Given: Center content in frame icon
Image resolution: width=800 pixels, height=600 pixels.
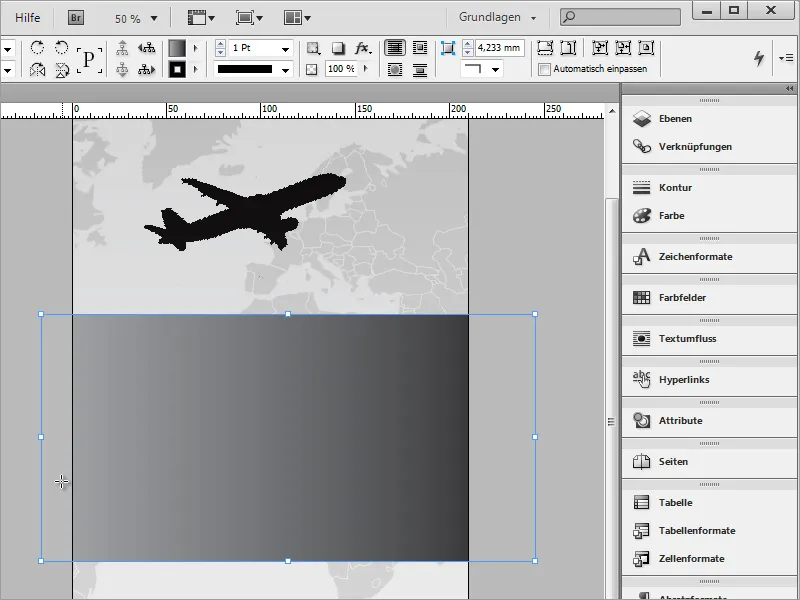Looking at the screenshot, I should (646, 48).
